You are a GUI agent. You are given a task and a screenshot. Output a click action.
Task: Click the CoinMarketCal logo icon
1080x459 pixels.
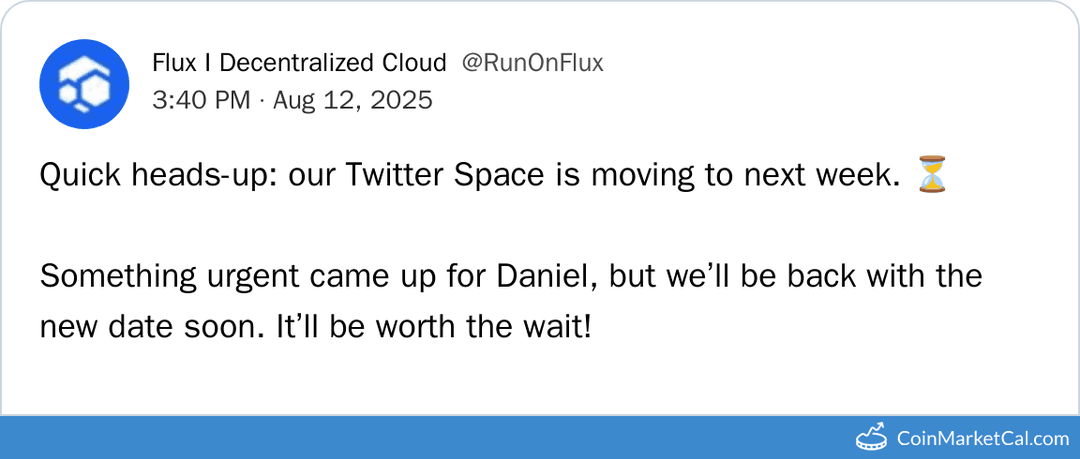click(x=871, y=437)
